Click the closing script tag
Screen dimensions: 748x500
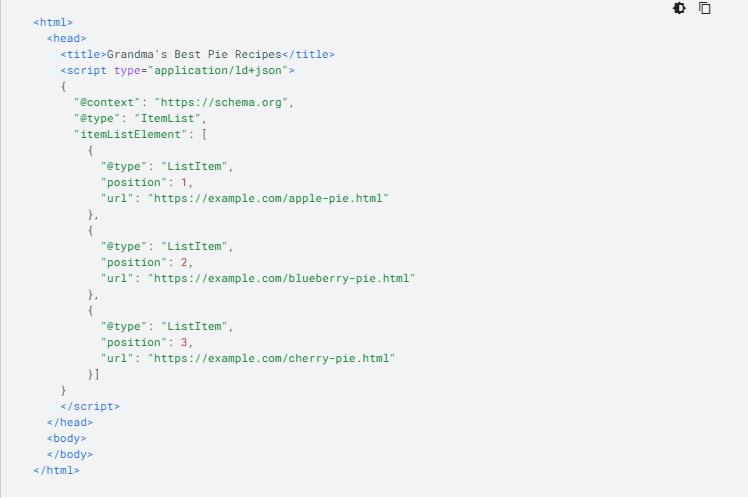(90, 406)
